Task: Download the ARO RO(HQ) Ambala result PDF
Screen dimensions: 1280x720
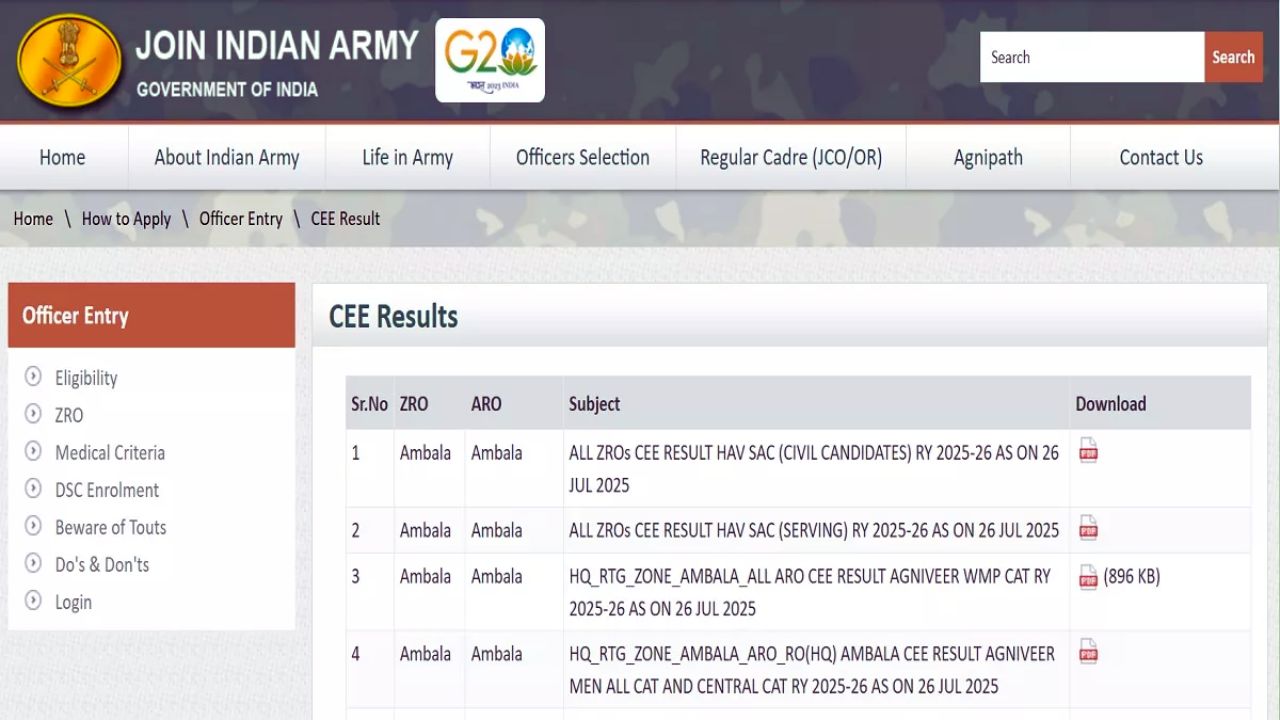Action: click(1086, 651)
